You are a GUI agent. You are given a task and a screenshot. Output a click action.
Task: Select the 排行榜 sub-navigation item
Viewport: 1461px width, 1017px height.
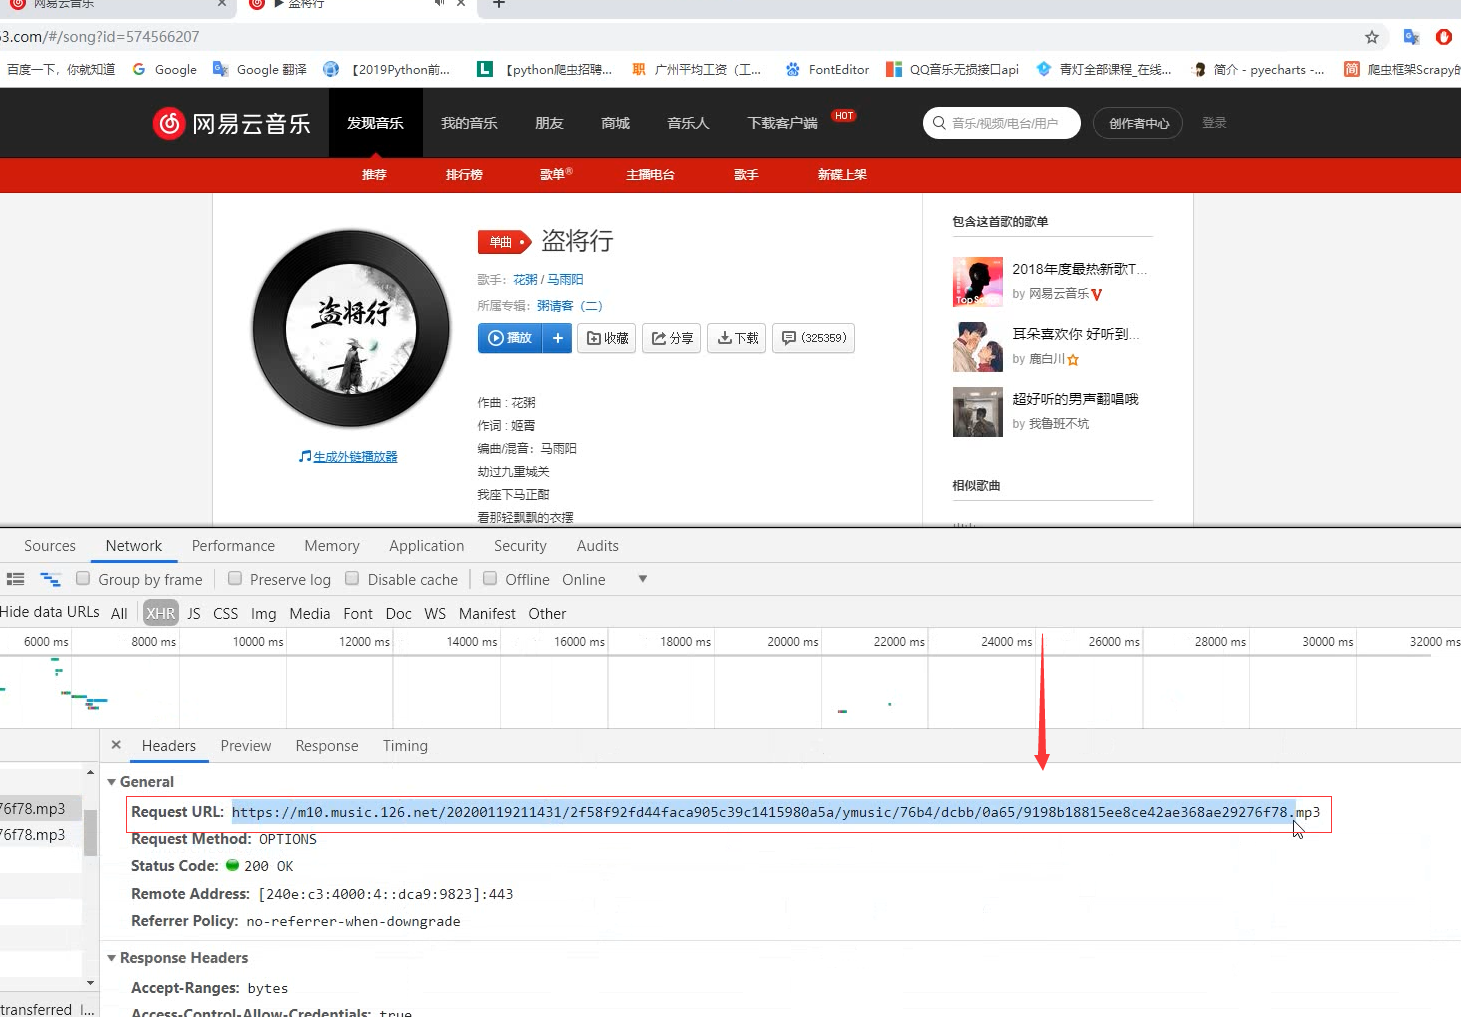(464, 174)
